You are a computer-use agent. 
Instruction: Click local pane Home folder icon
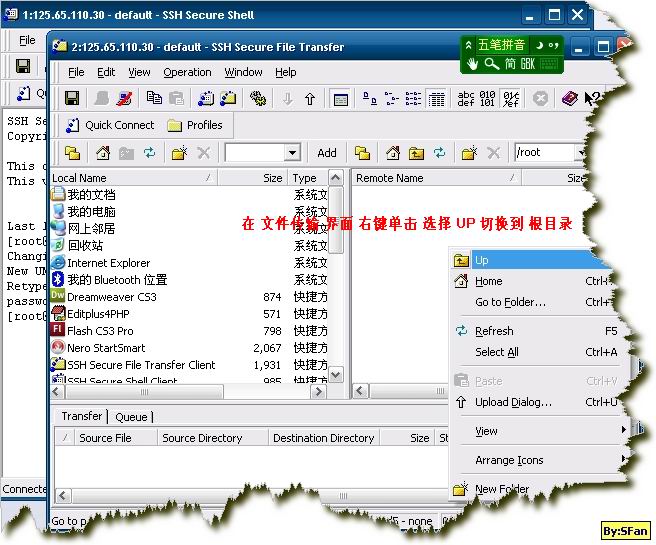pos(102,153)
